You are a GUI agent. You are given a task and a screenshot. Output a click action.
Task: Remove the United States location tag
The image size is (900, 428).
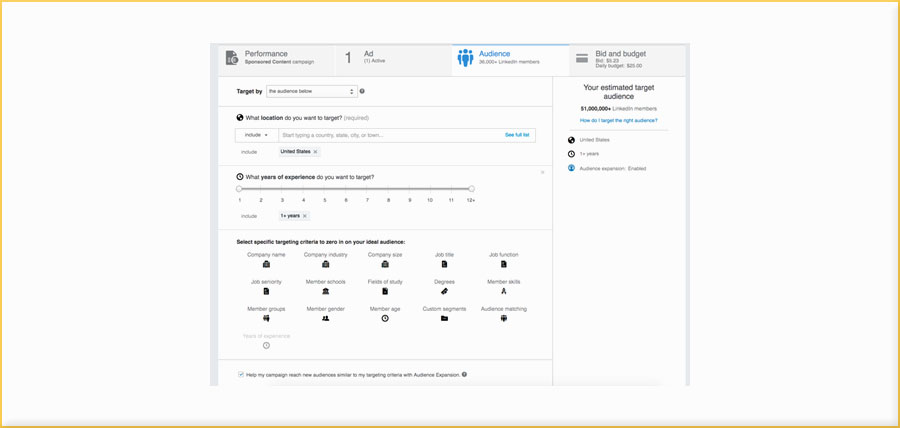(x=315, y=152)
